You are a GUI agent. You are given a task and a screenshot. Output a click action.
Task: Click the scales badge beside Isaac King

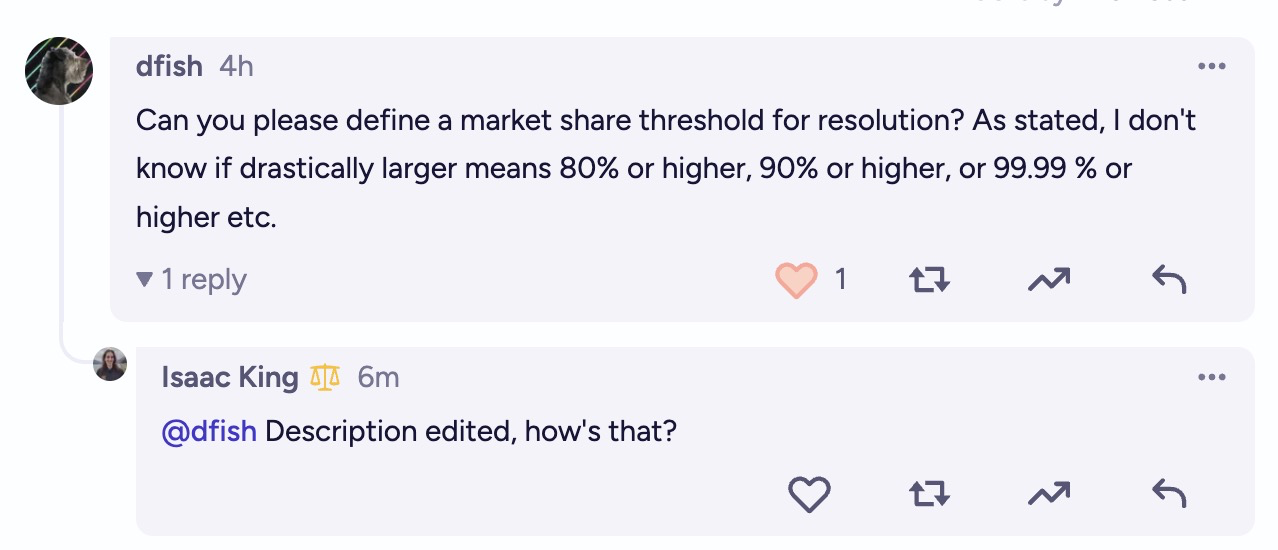(326, 378)
